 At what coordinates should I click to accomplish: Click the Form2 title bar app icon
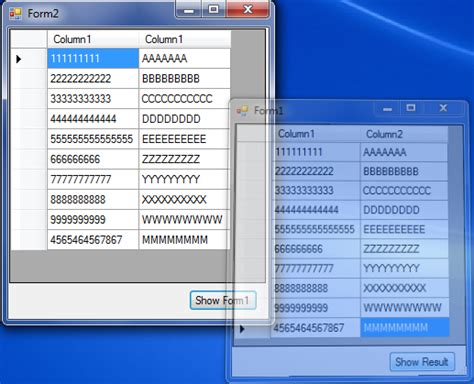[15, 14]
